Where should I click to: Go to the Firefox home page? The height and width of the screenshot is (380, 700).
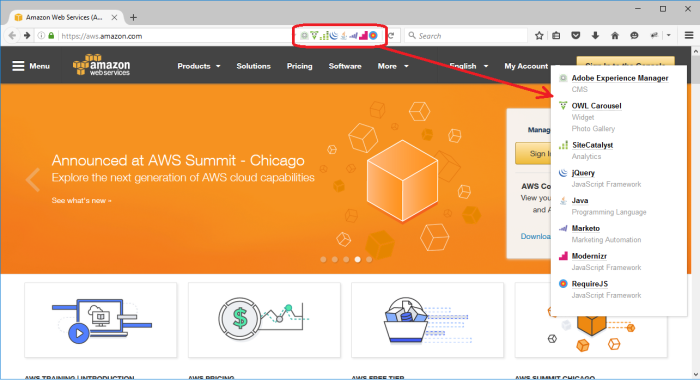coord(615,36)
